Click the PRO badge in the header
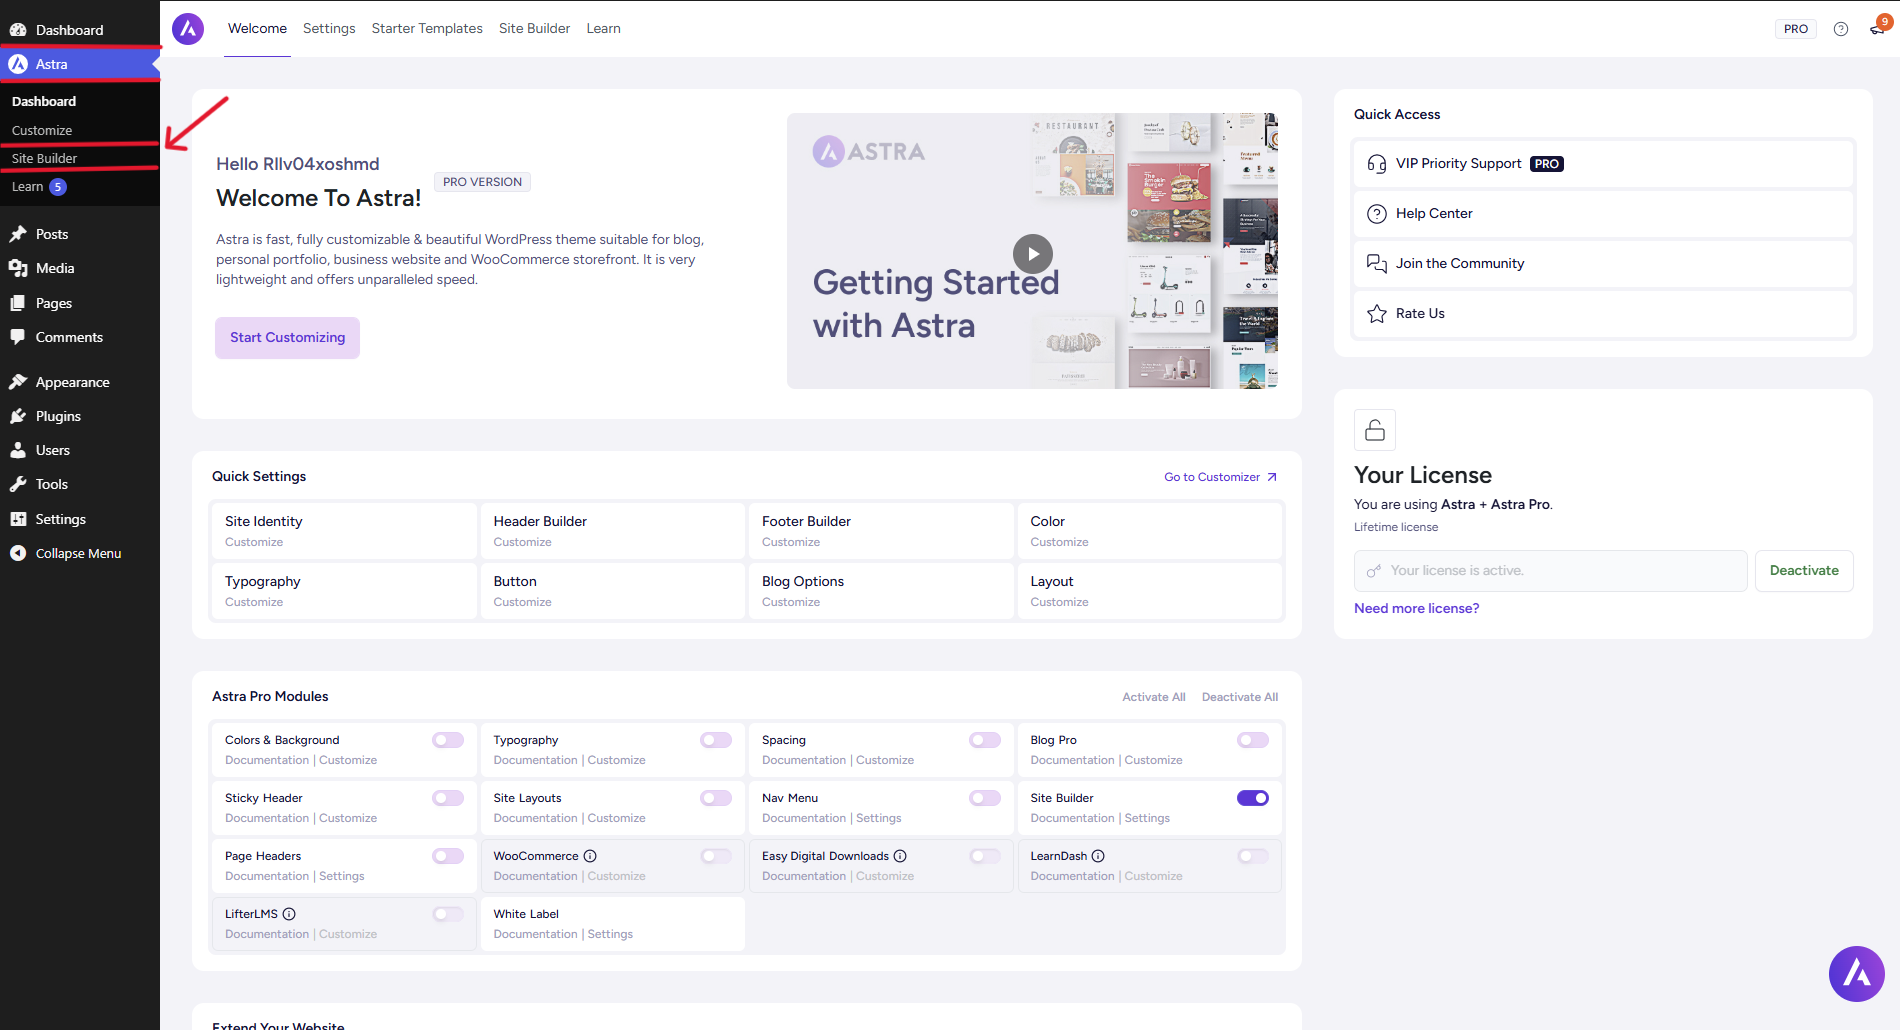1900x1030 pixels. coord(1796,29)
